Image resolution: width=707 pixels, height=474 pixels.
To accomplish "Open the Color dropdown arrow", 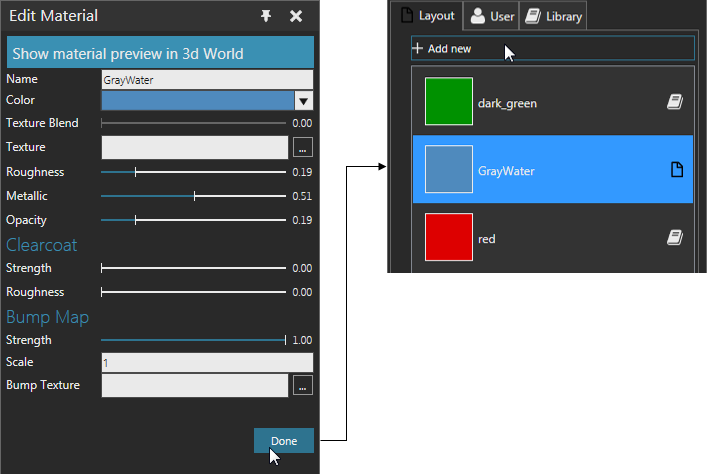I will click(304, 100).
